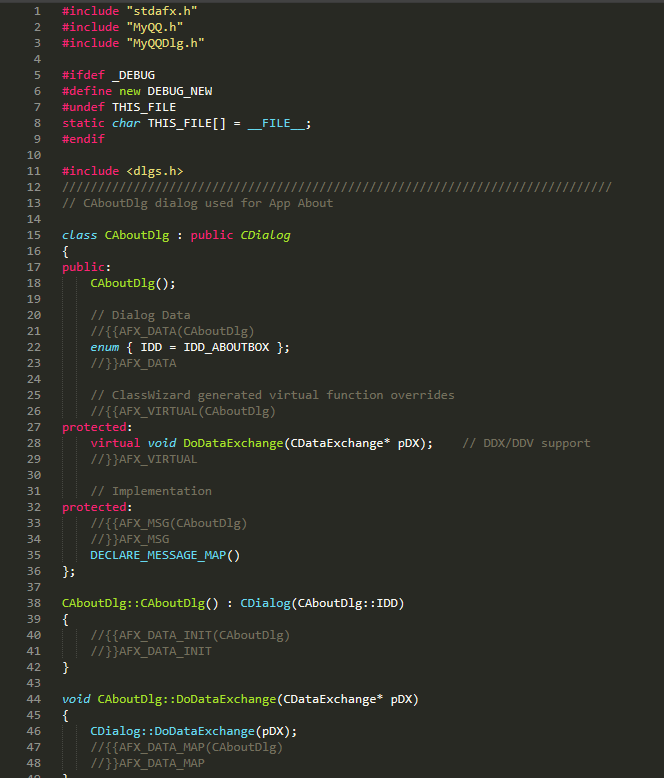
Task: Click the DECLARE_MESSAGE_MAP() macro
Action: 165,555
